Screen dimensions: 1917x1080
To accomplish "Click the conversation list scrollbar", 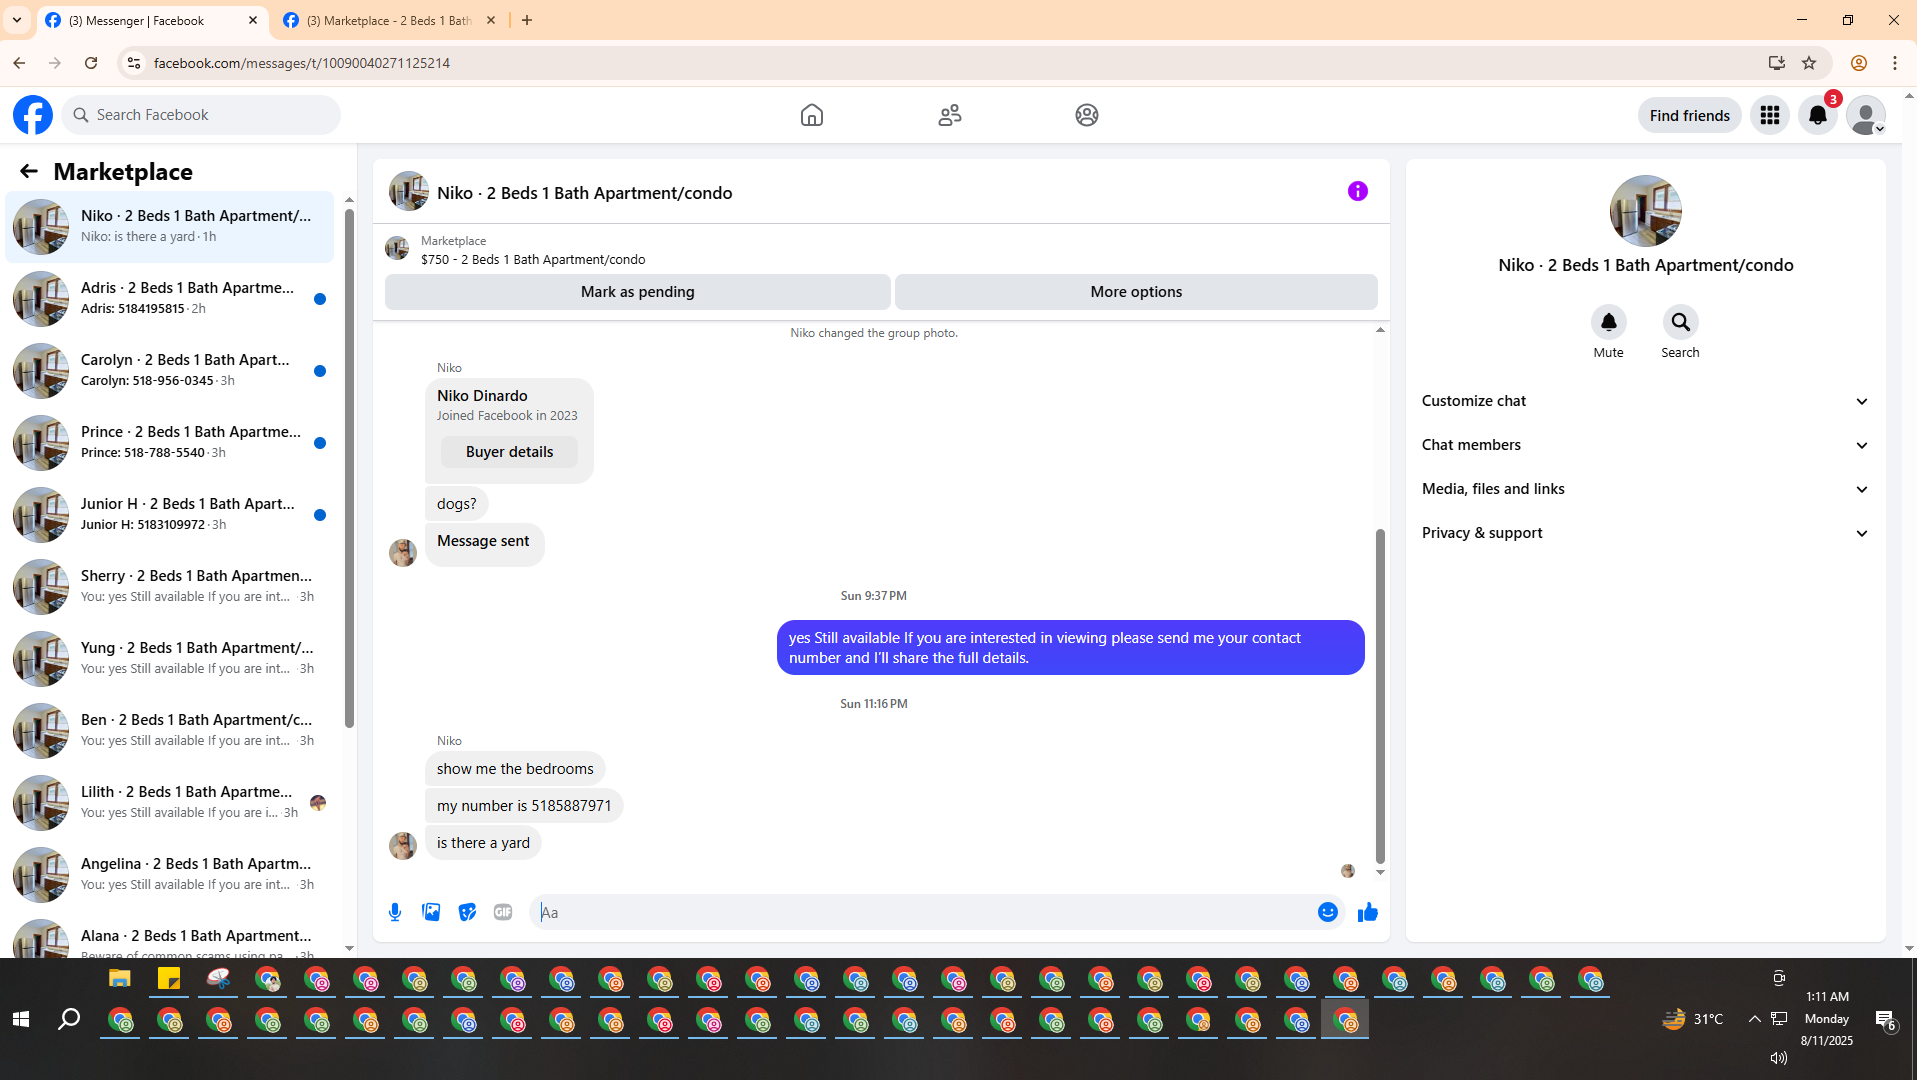I will point(349,468).
